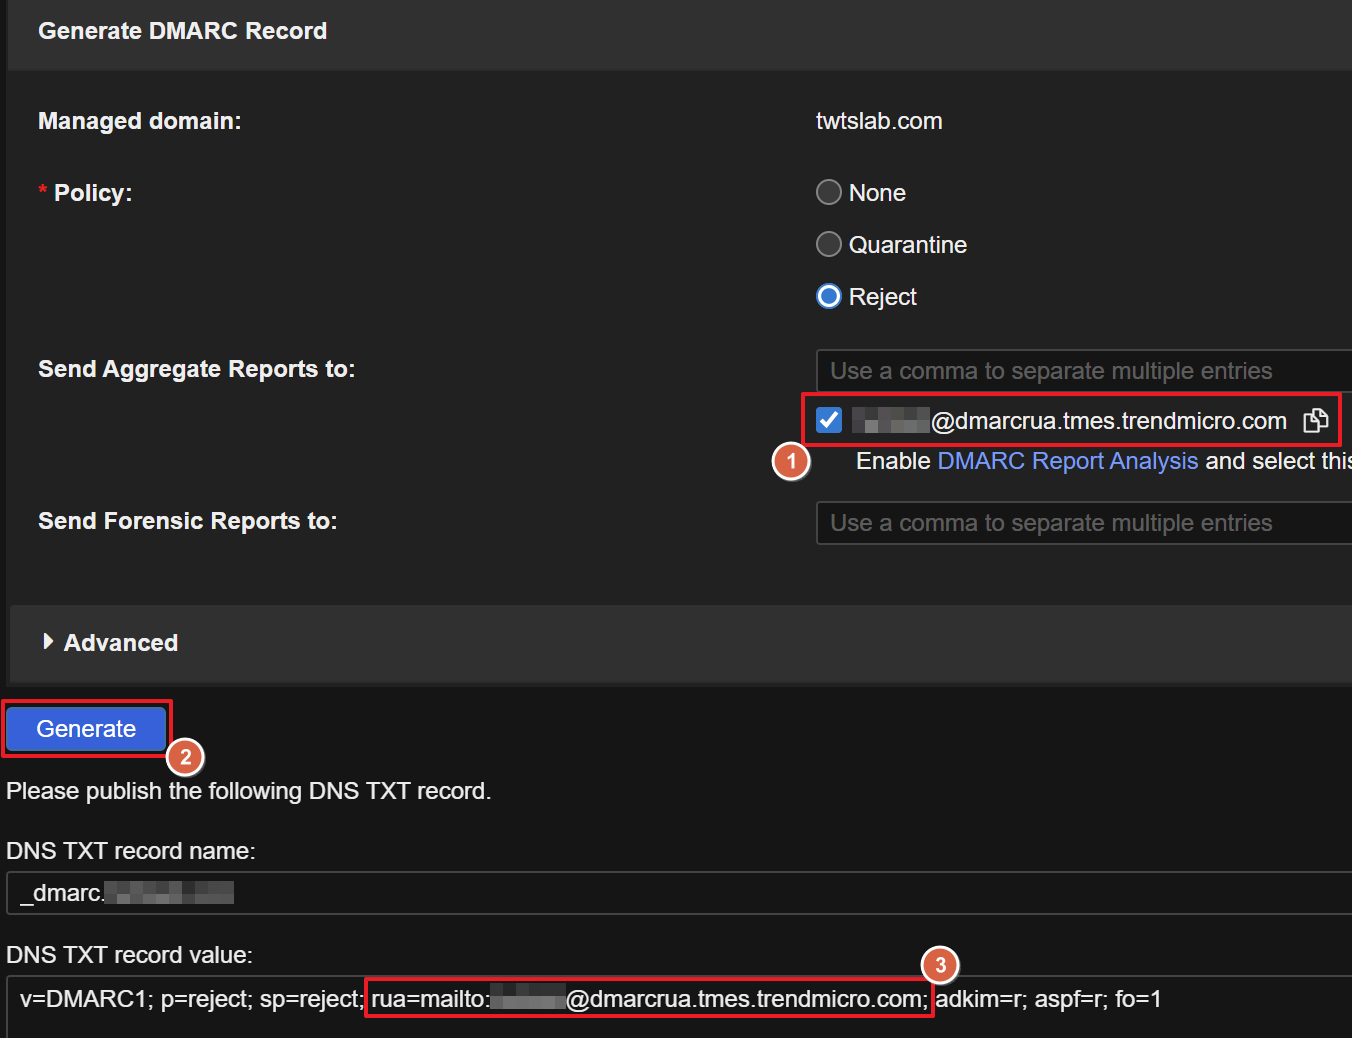The height and width of the screenshot is (1038, 1352).
Task: Click the copy icon beside the dmarcrua address
Action: click(x=1315, y=421)
